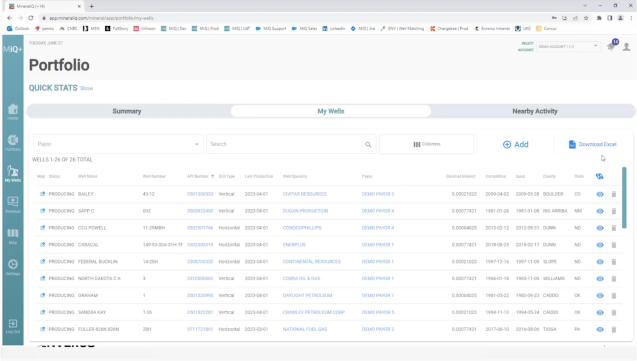The height and width of the screenshot is (361, 637).
Task: Click the browser back arrow
Action: pos(10,18)
